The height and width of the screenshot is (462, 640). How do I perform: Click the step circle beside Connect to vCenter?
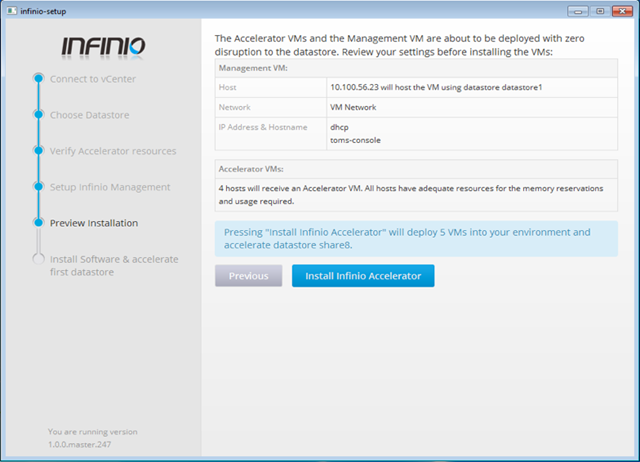coord(38,78)
